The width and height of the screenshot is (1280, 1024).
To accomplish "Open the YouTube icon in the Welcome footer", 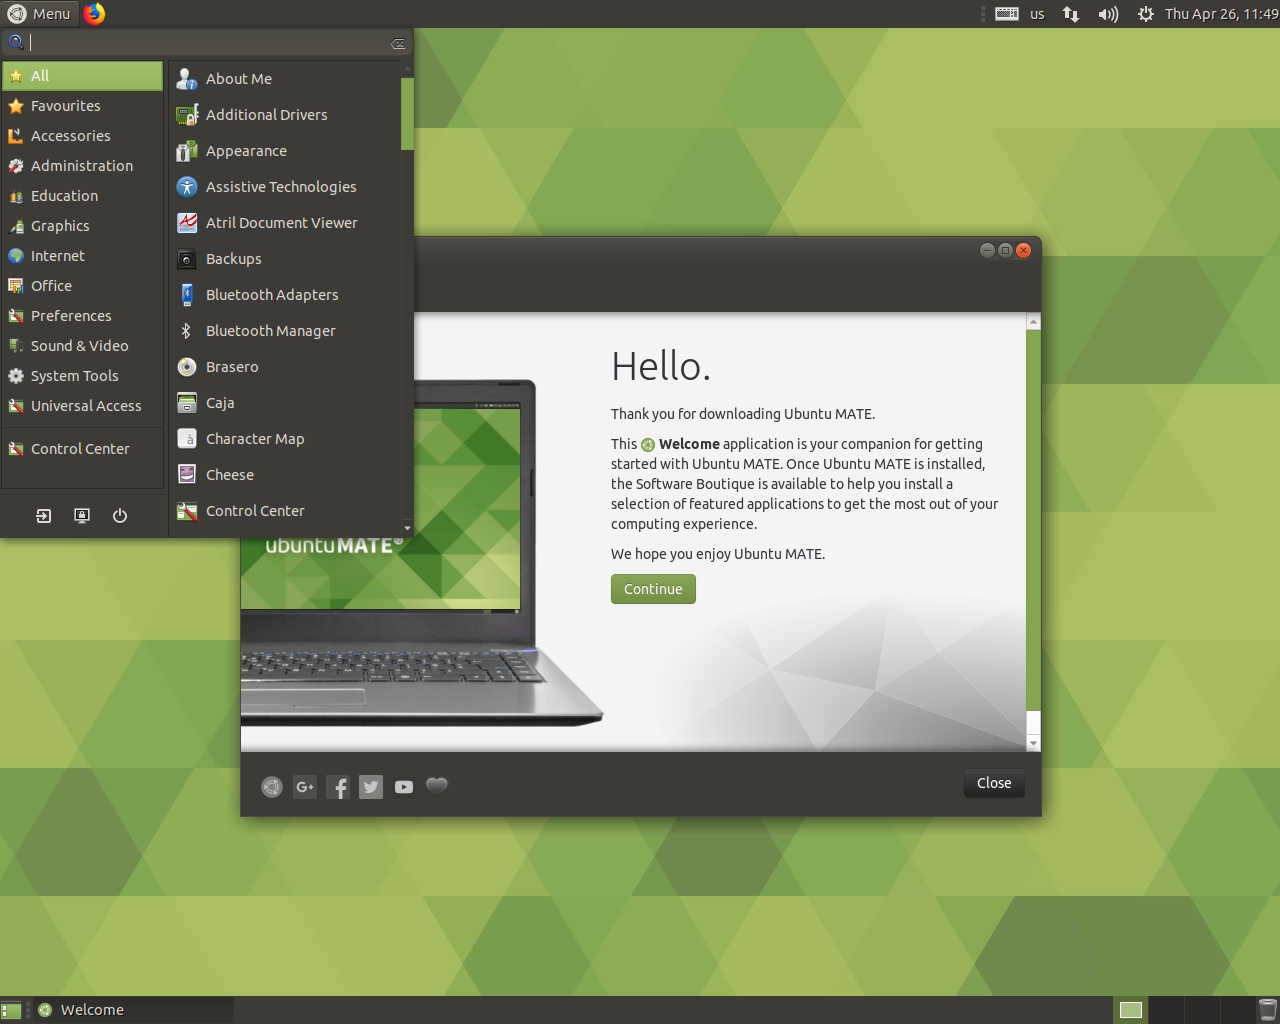I will coord(404,787).
